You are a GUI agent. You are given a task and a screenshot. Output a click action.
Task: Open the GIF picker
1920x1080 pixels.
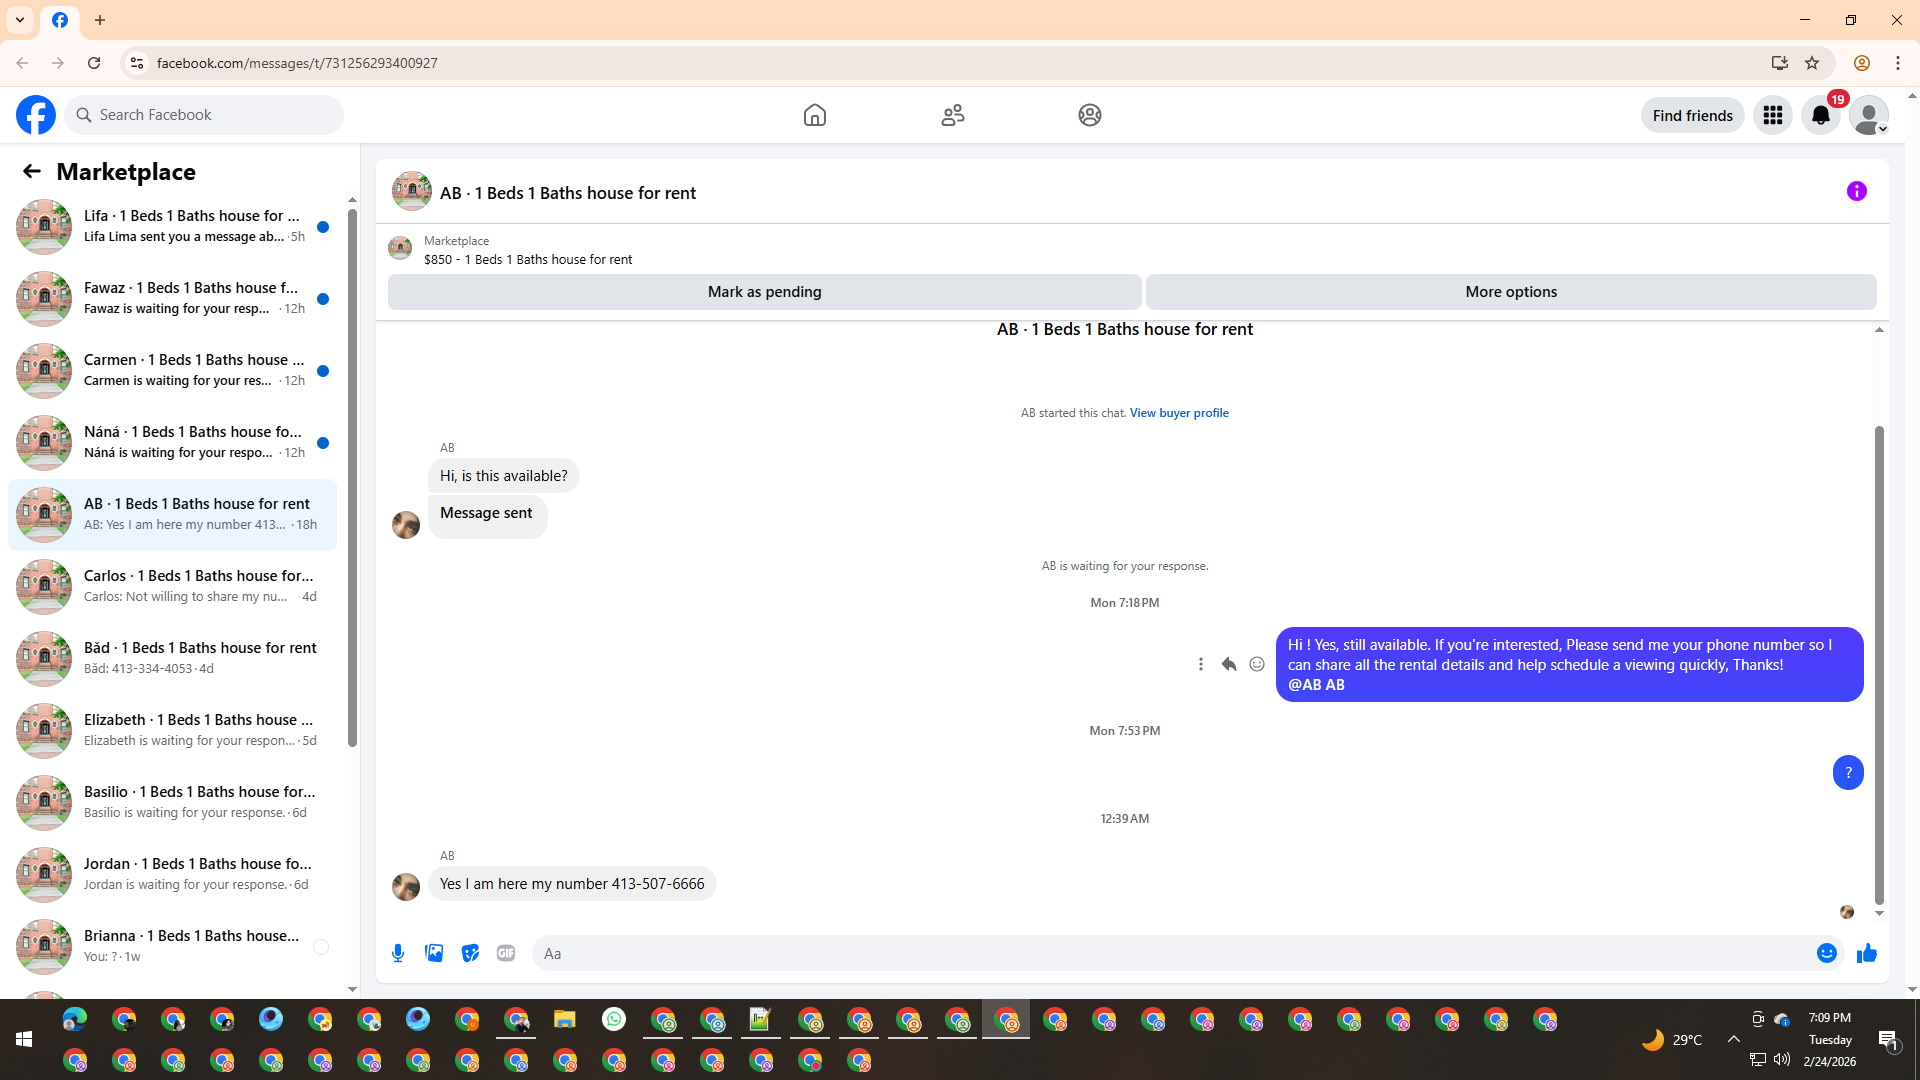[506, 953]
